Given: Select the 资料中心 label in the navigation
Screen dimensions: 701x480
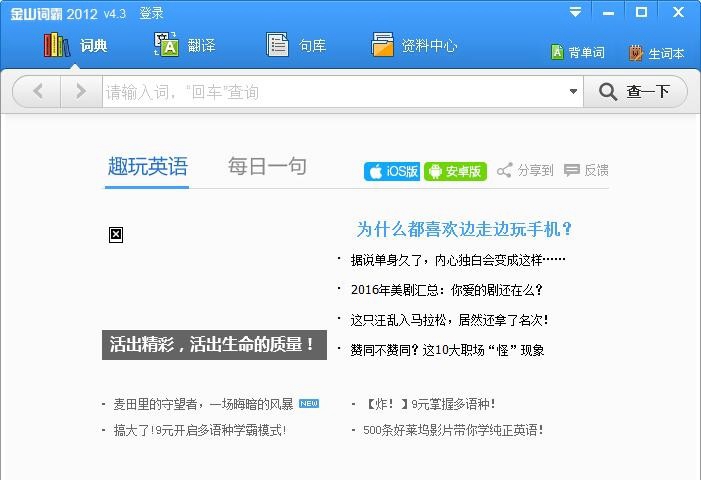Looking at the screenshot, I should (x=429, y=46).
